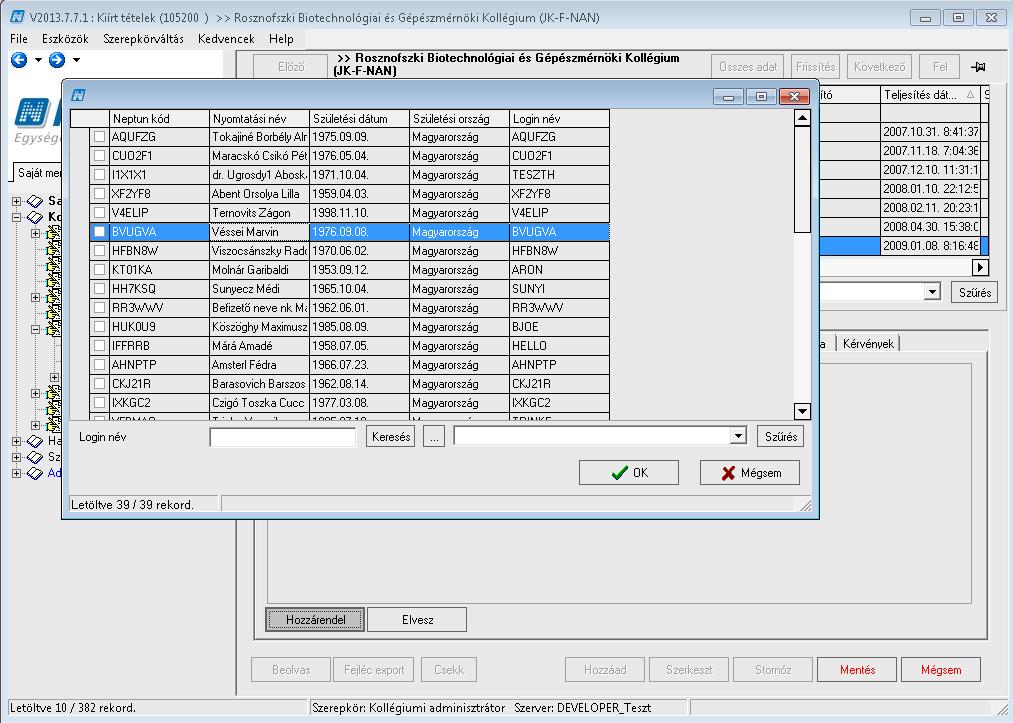Switch to the Kérvények tab
Screen dimensions: 1013x723
click(868, 344)
